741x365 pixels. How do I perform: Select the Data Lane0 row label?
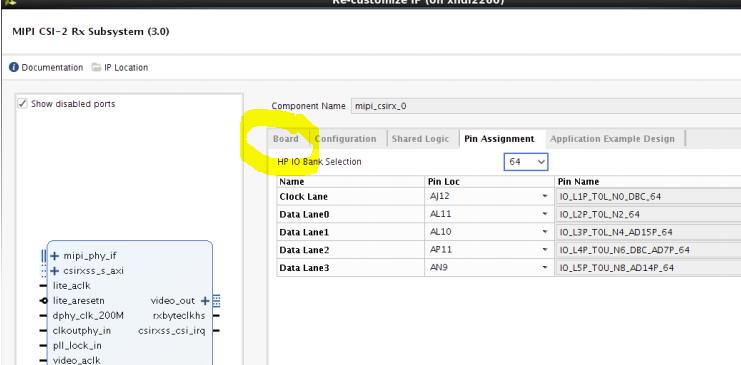tap(304, 215)
